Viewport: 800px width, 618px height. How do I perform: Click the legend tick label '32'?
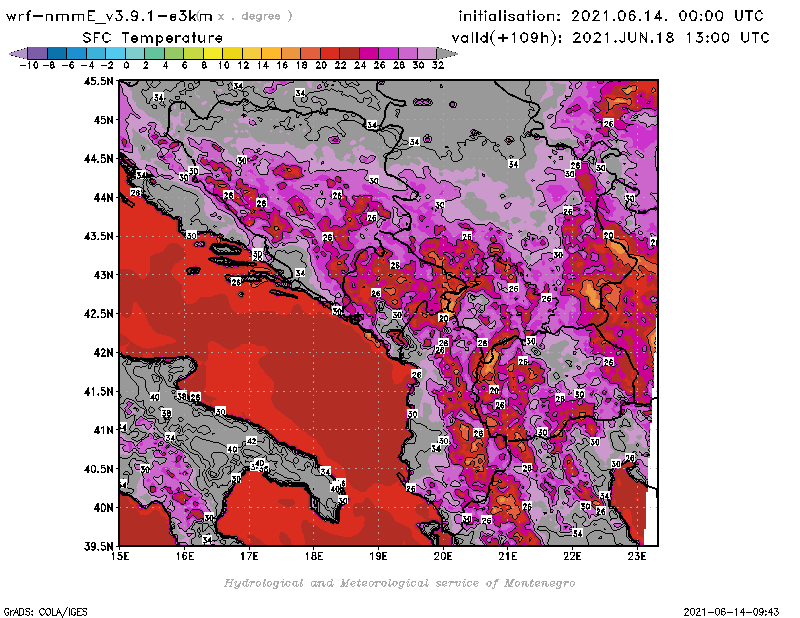click(438, 65)
